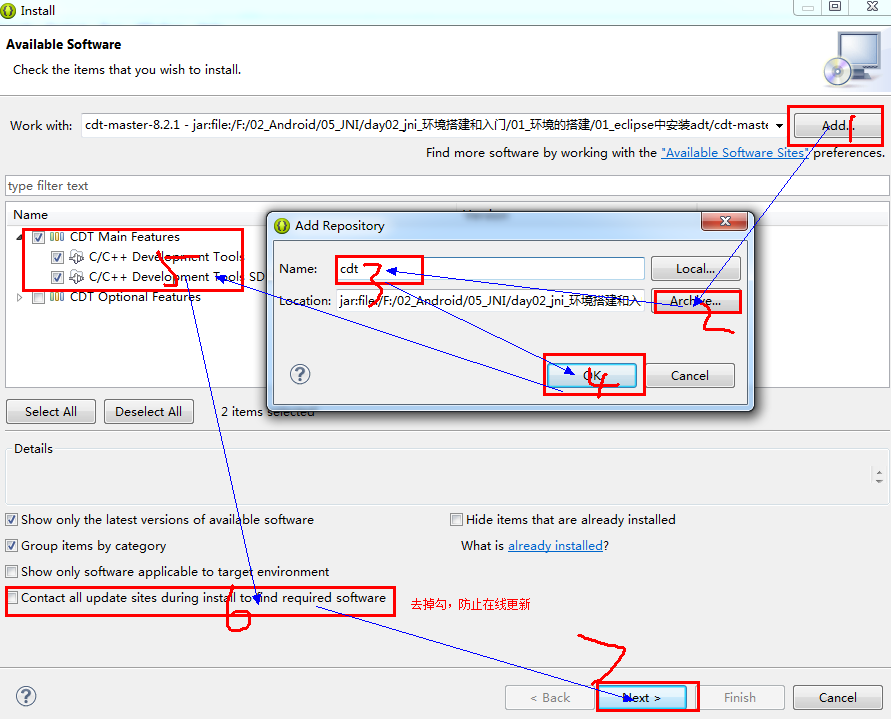Edit the repository Name field
Image resolution: width=891 pixels, height=719 pixels.
(490, 268)
